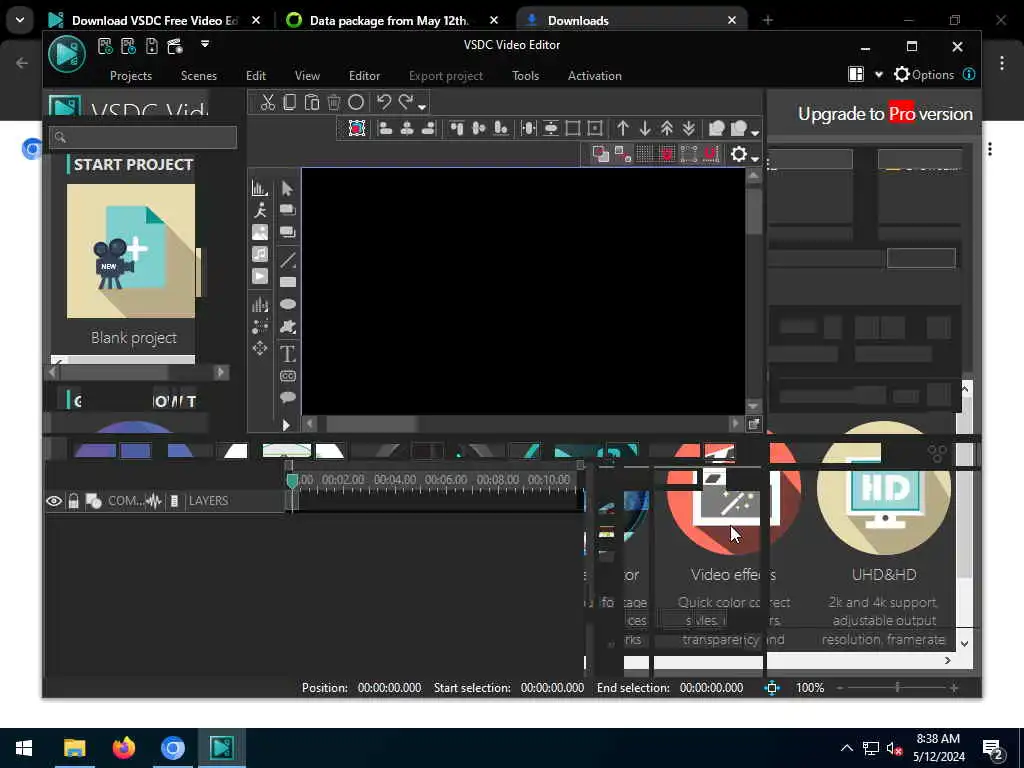Toggle the dotted grid display icon
The width and height of the screenshot is (1024, 768).
point(645,154)
